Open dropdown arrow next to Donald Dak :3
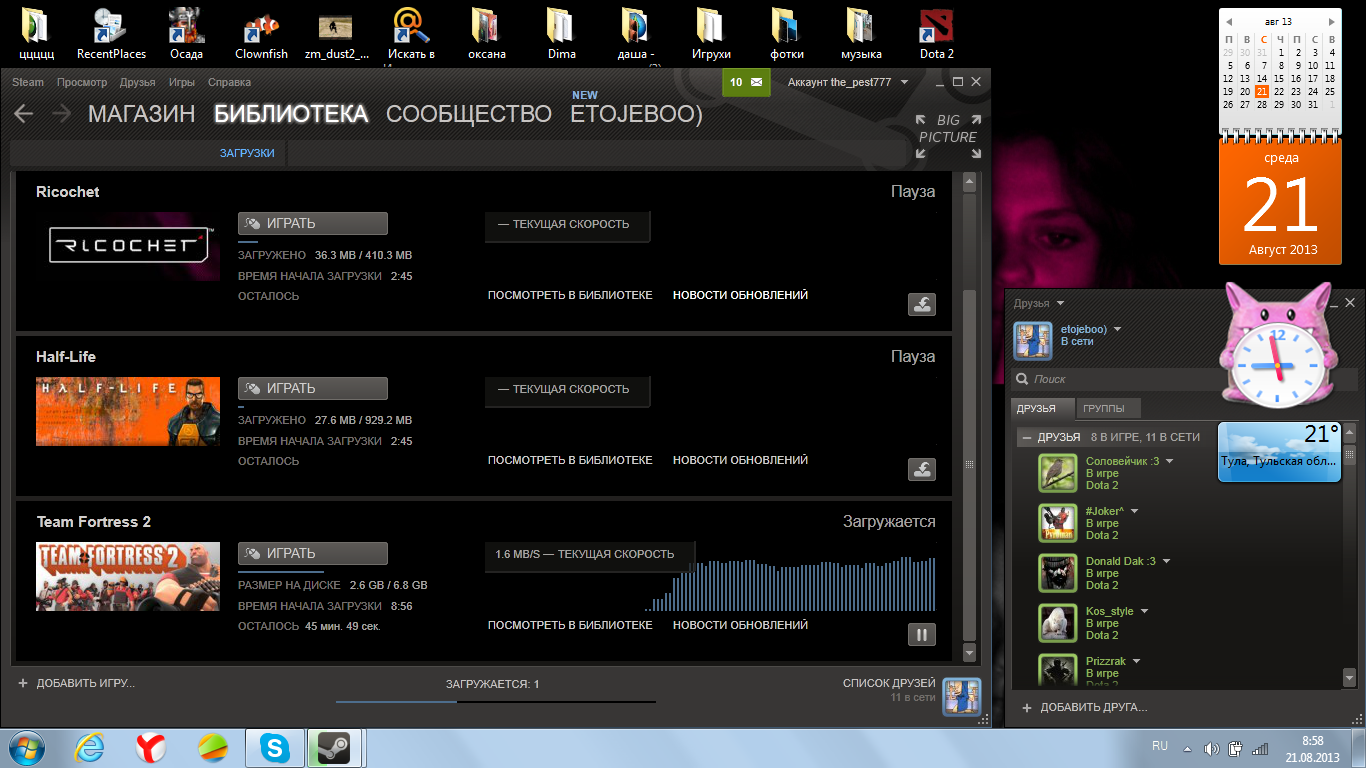 1166,561
